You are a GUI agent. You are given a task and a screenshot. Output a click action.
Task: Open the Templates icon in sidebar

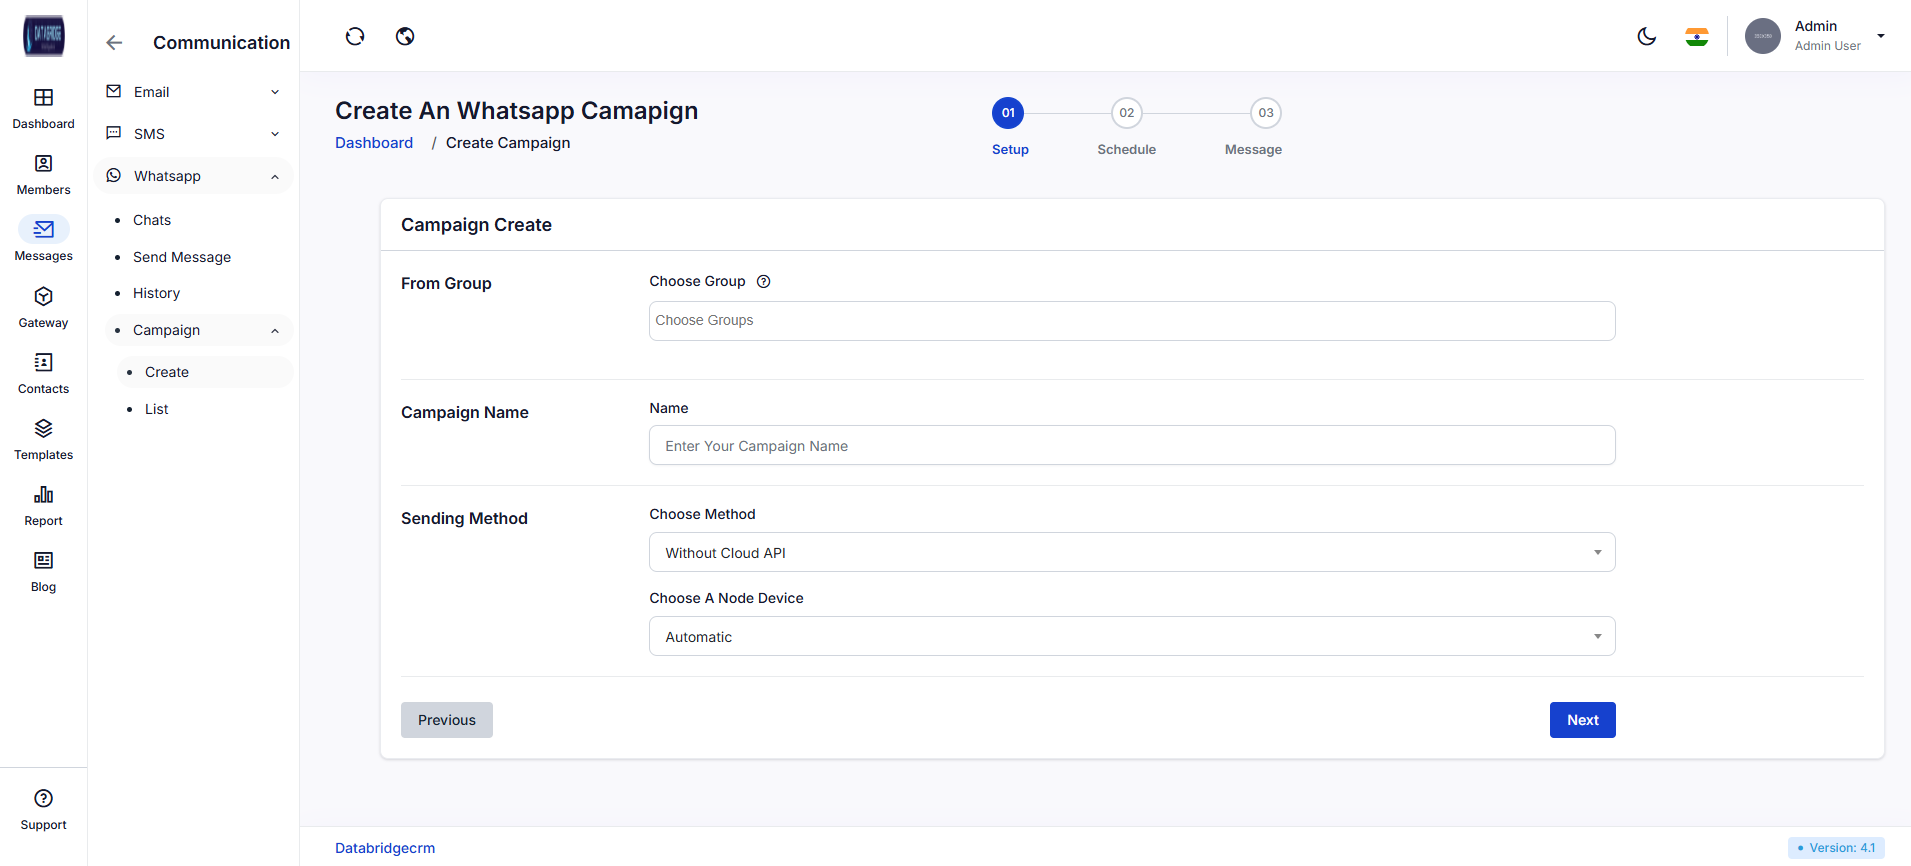tap(43, 429)
